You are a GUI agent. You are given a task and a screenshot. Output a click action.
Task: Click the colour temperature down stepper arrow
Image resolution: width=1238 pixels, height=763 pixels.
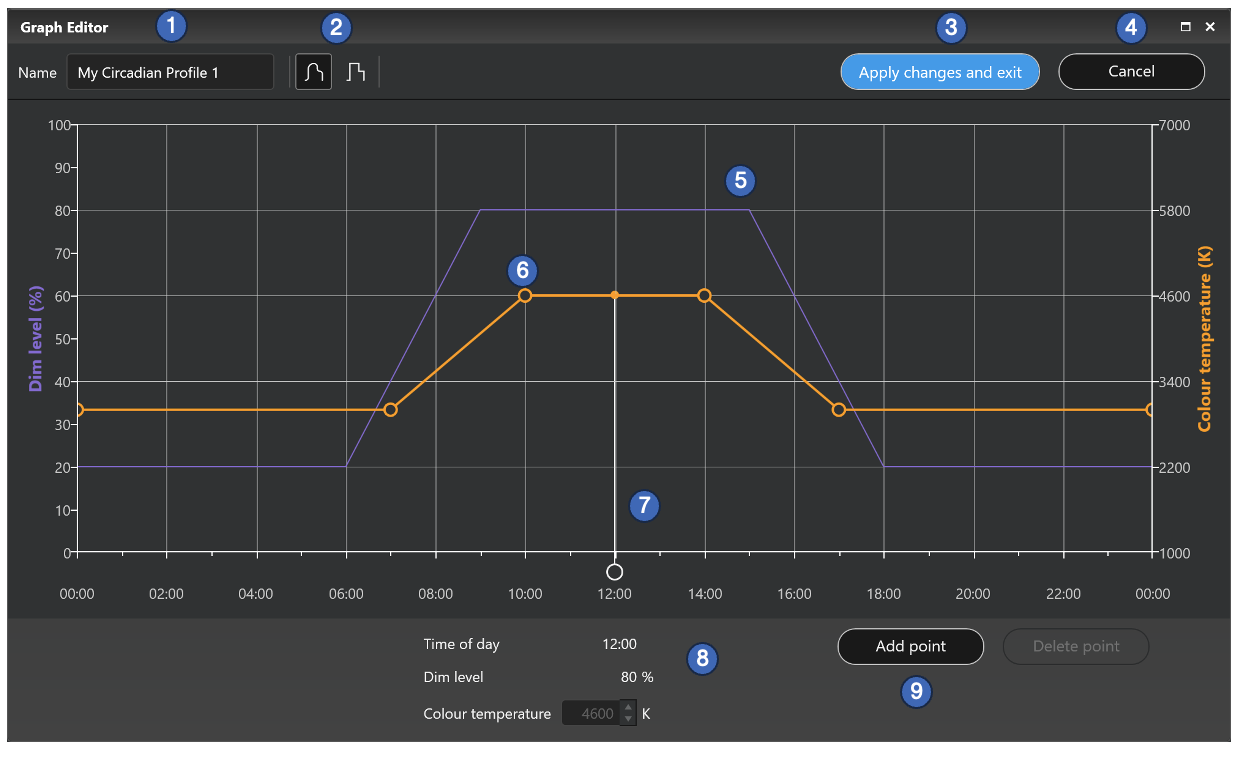[628, 718]
